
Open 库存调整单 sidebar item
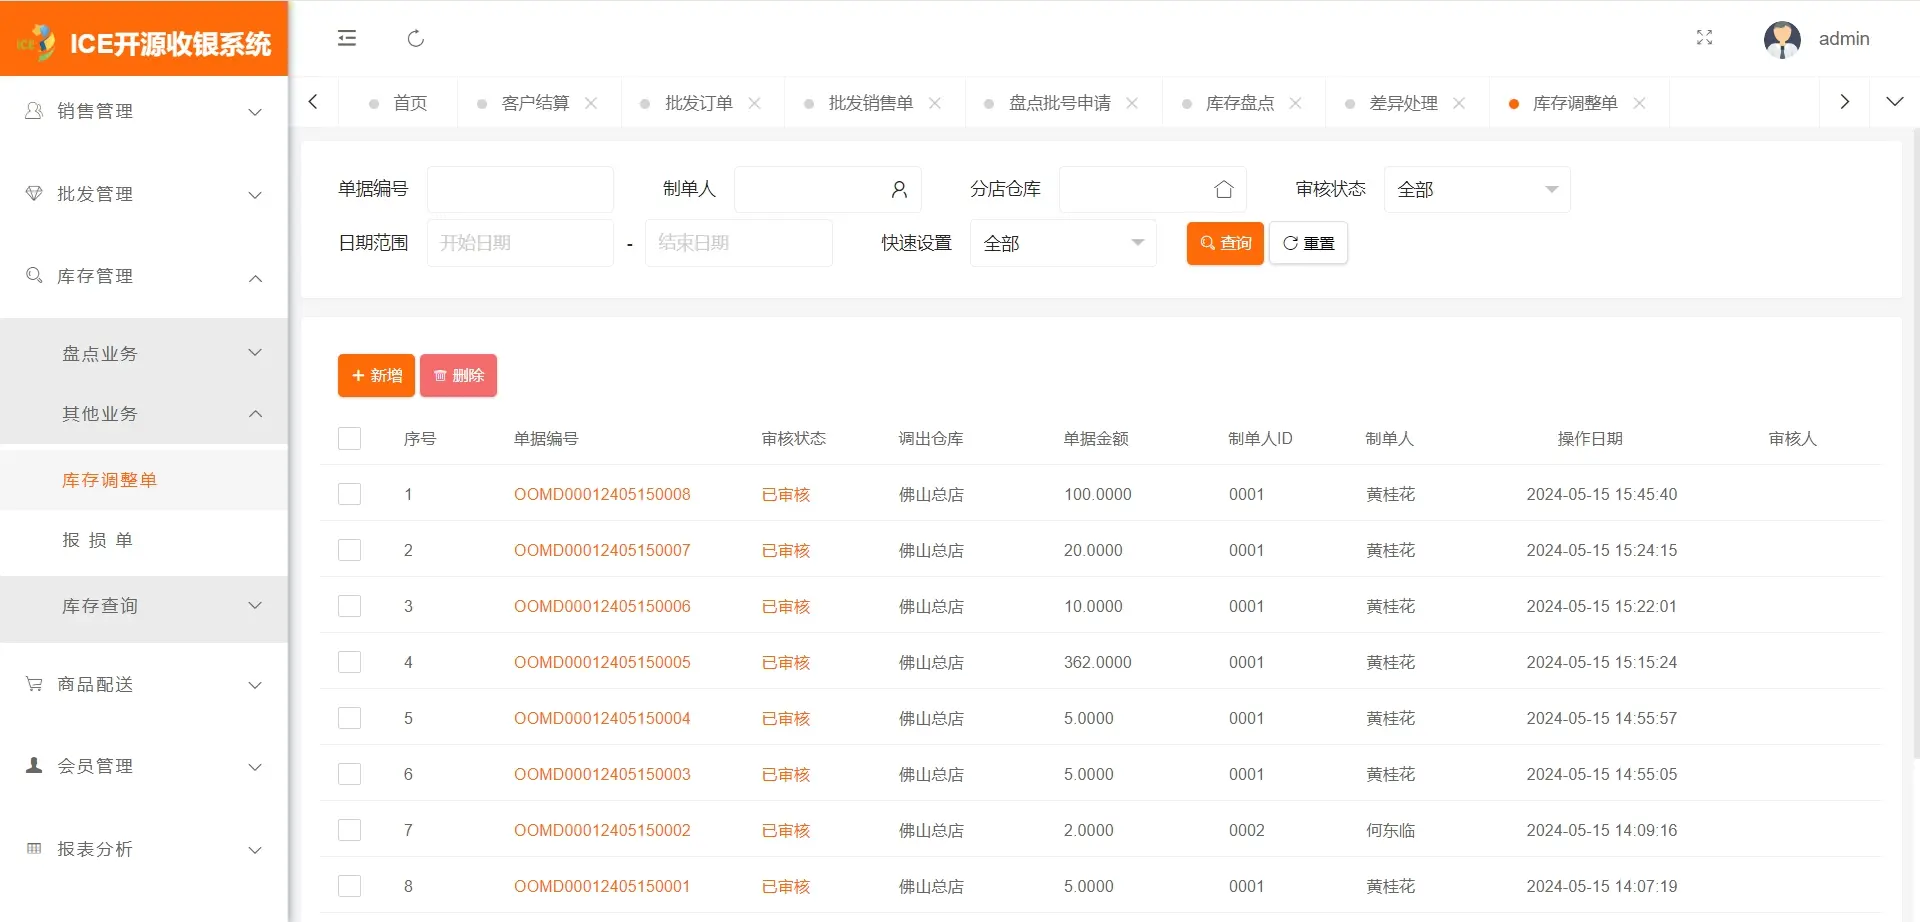(144, 480)
